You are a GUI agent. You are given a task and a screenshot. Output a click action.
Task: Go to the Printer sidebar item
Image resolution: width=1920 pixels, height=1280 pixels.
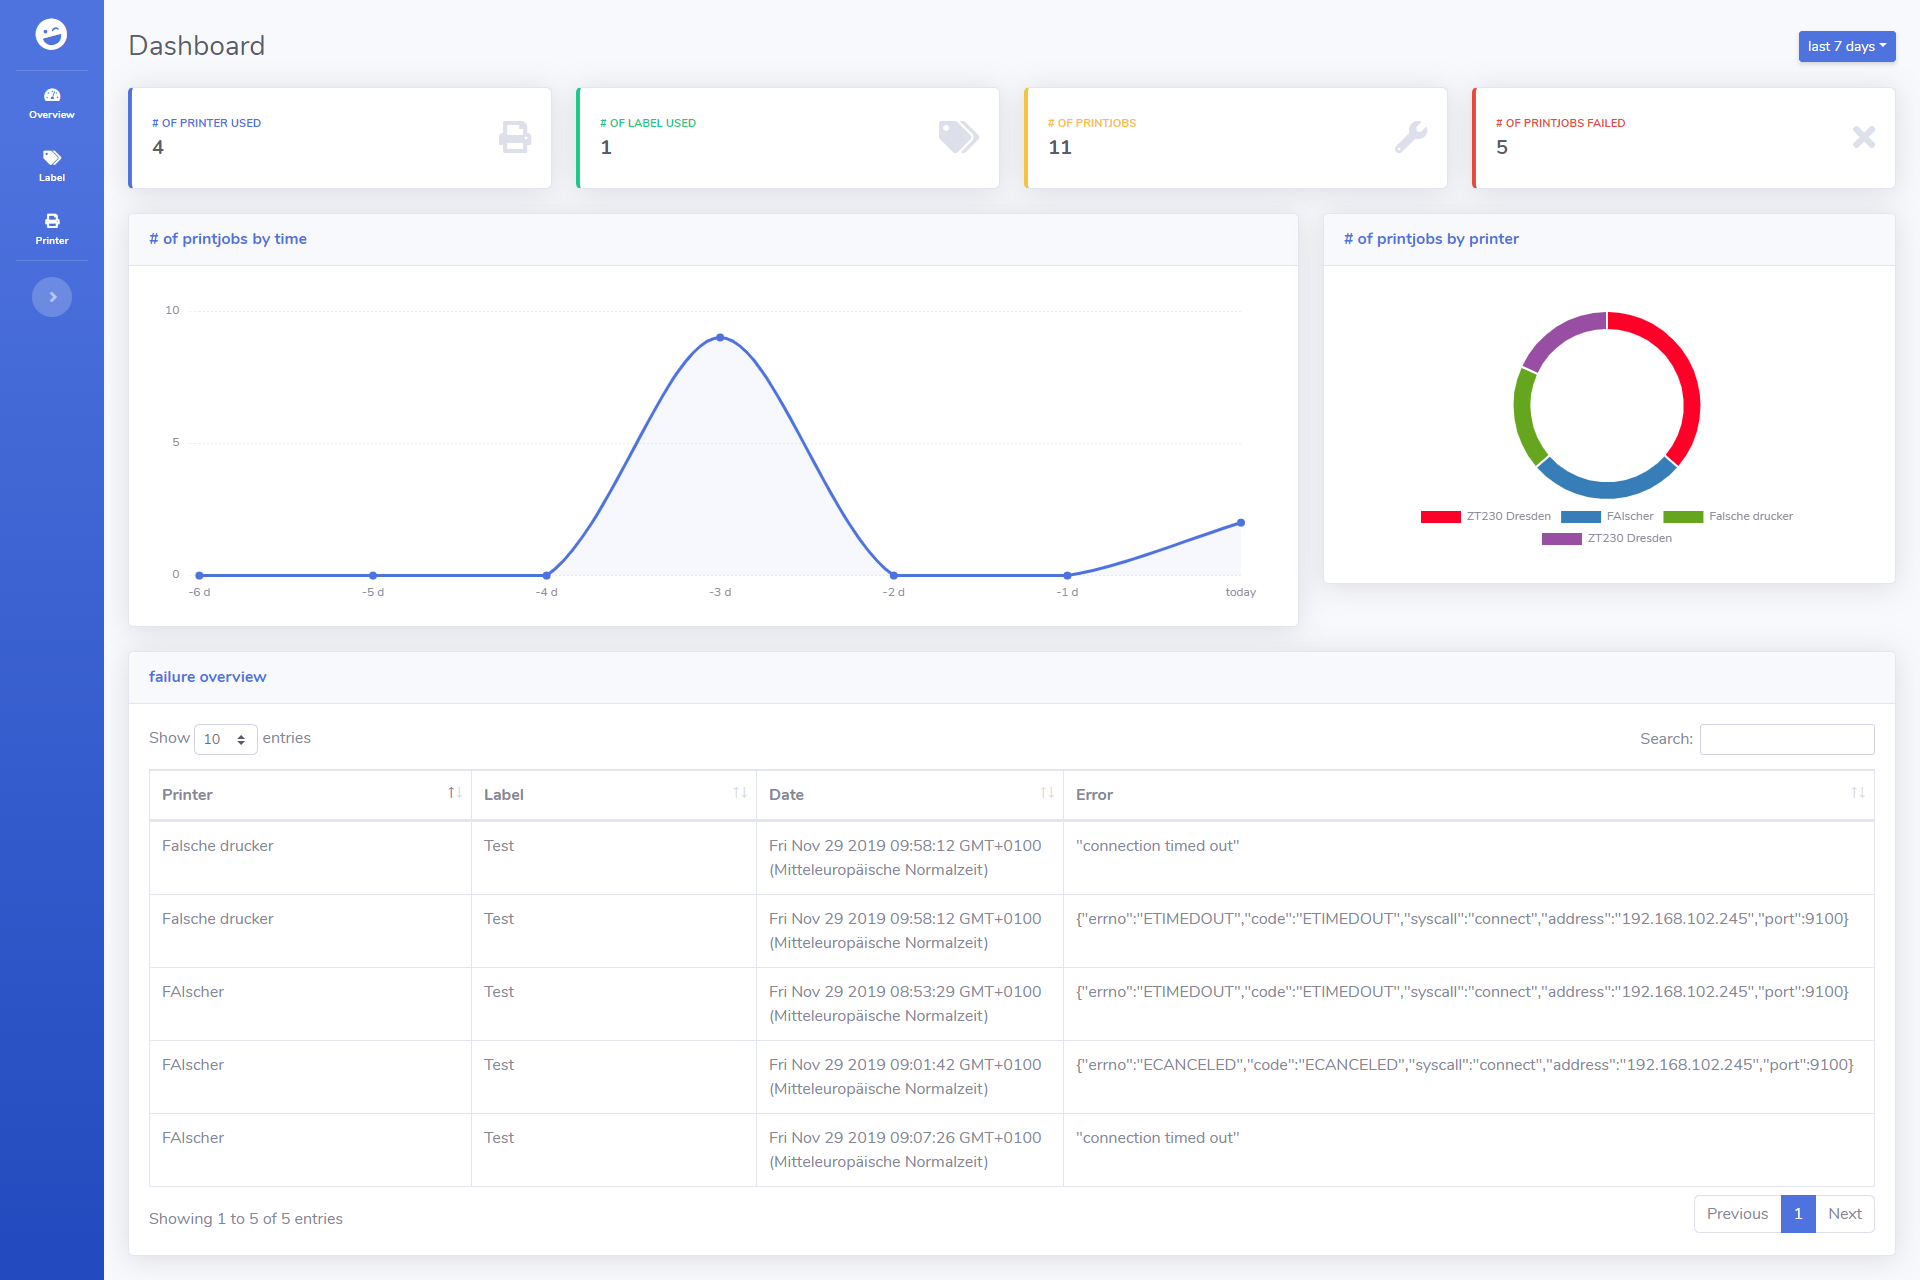52,228
